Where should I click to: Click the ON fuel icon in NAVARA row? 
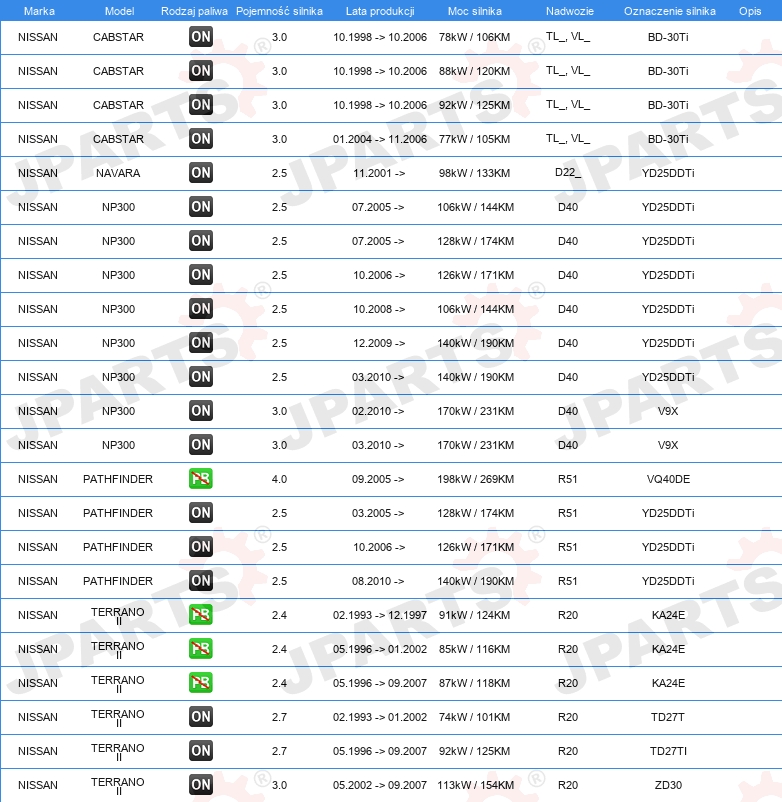[200, 173]
